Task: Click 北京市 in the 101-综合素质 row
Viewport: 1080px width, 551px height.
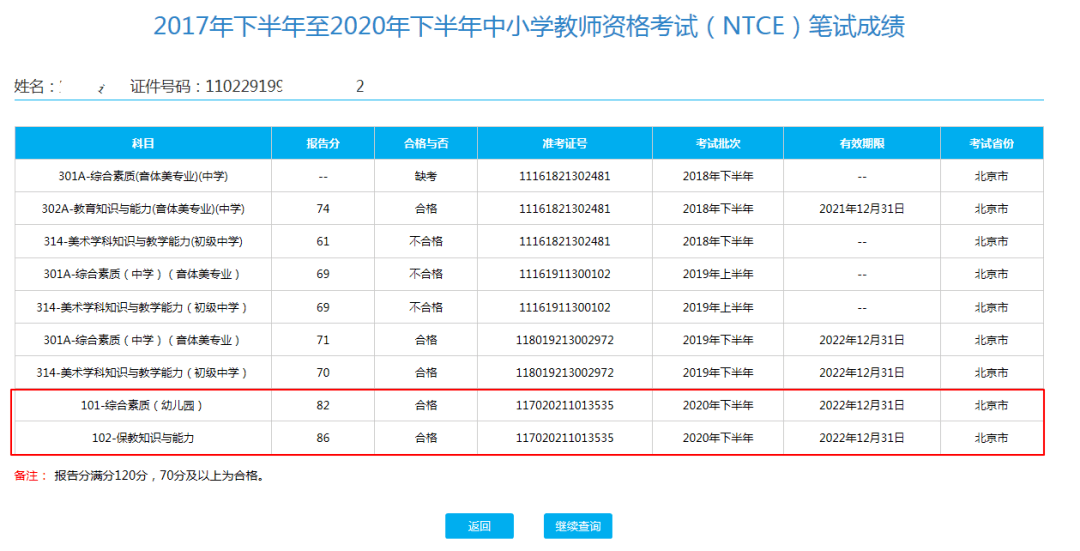Action: (992, 406)
